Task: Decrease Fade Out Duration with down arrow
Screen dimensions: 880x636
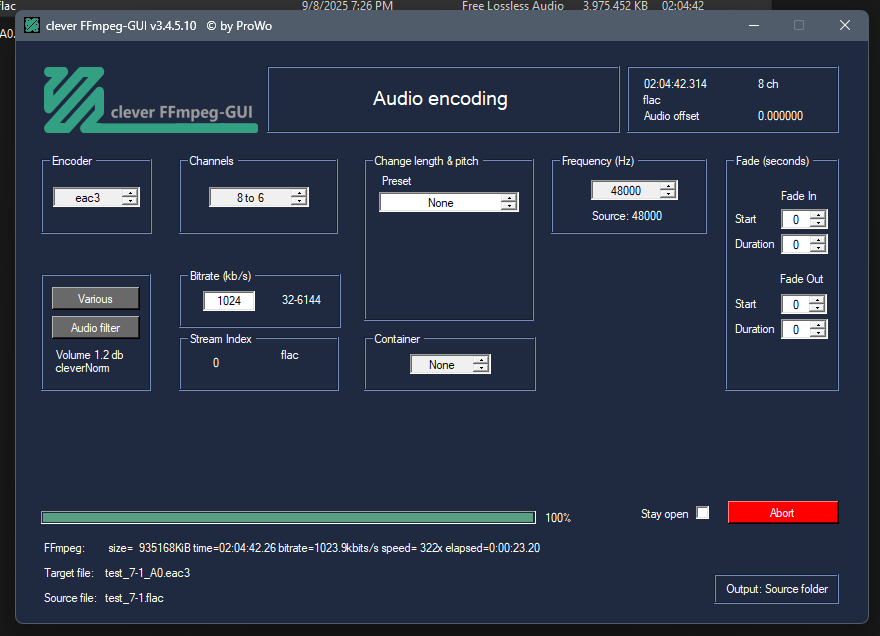Action: coord(819,333)
